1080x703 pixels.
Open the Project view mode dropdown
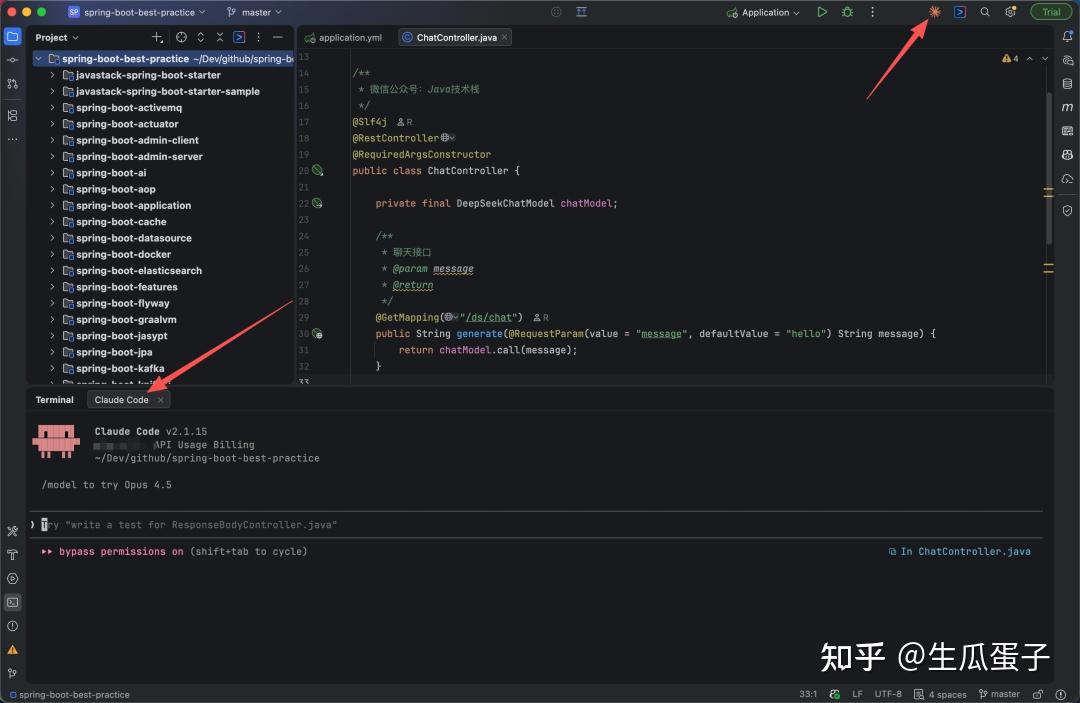pyautogui.click(x=57, y=37)
